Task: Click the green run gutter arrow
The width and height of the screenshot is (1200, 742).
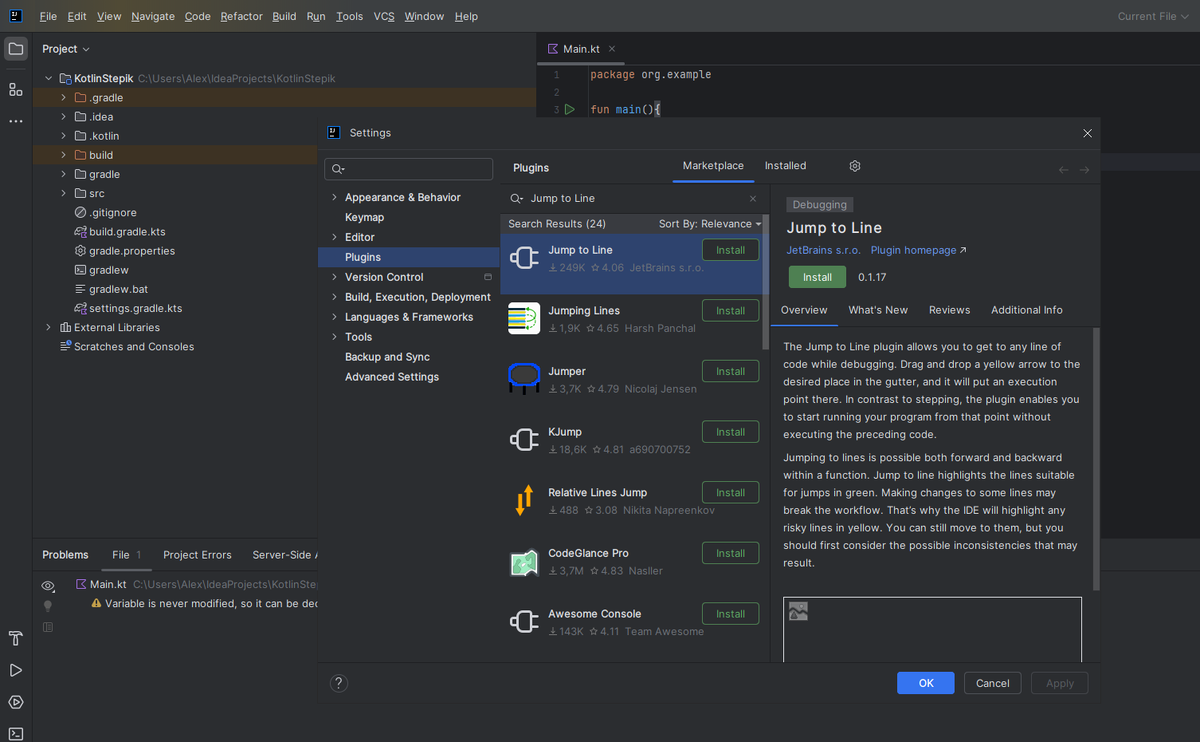Action: (x=569, y=109)
